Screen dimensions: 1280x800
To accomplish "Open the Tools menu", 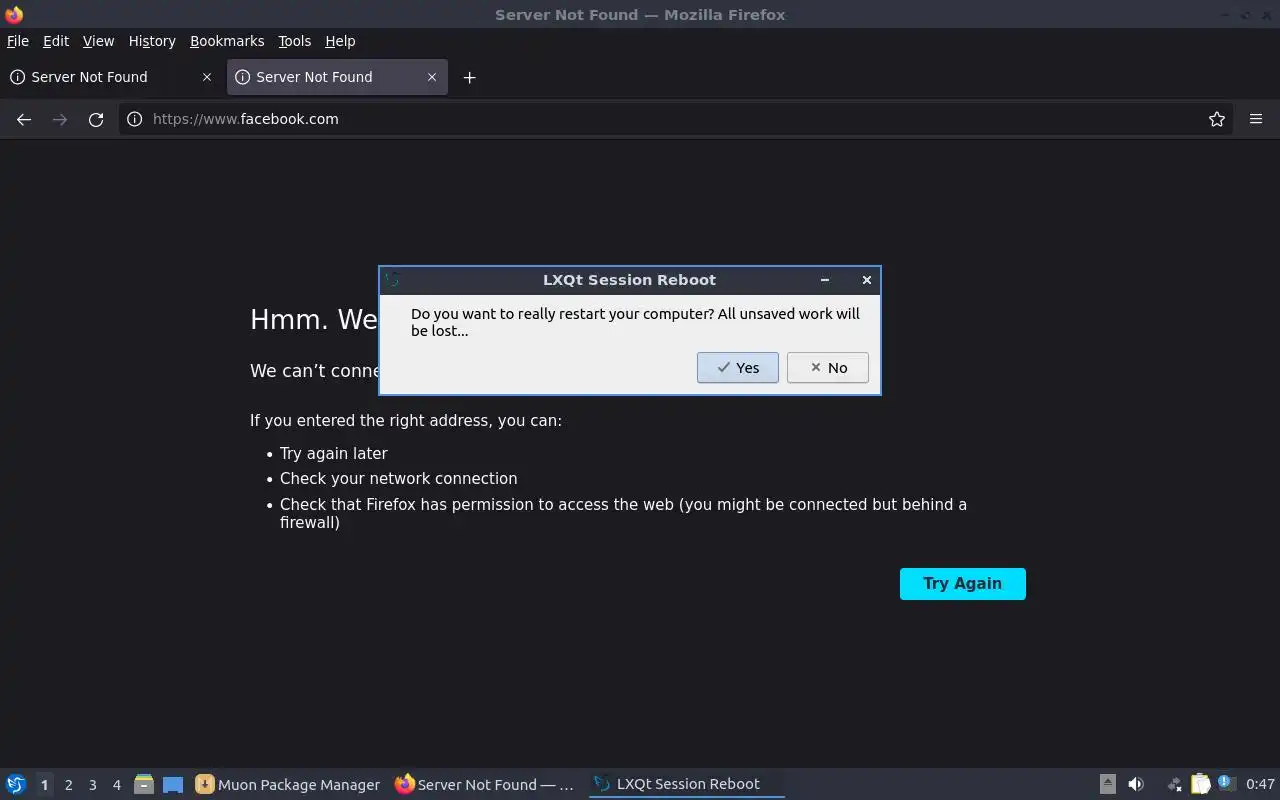I will point(295,41).
